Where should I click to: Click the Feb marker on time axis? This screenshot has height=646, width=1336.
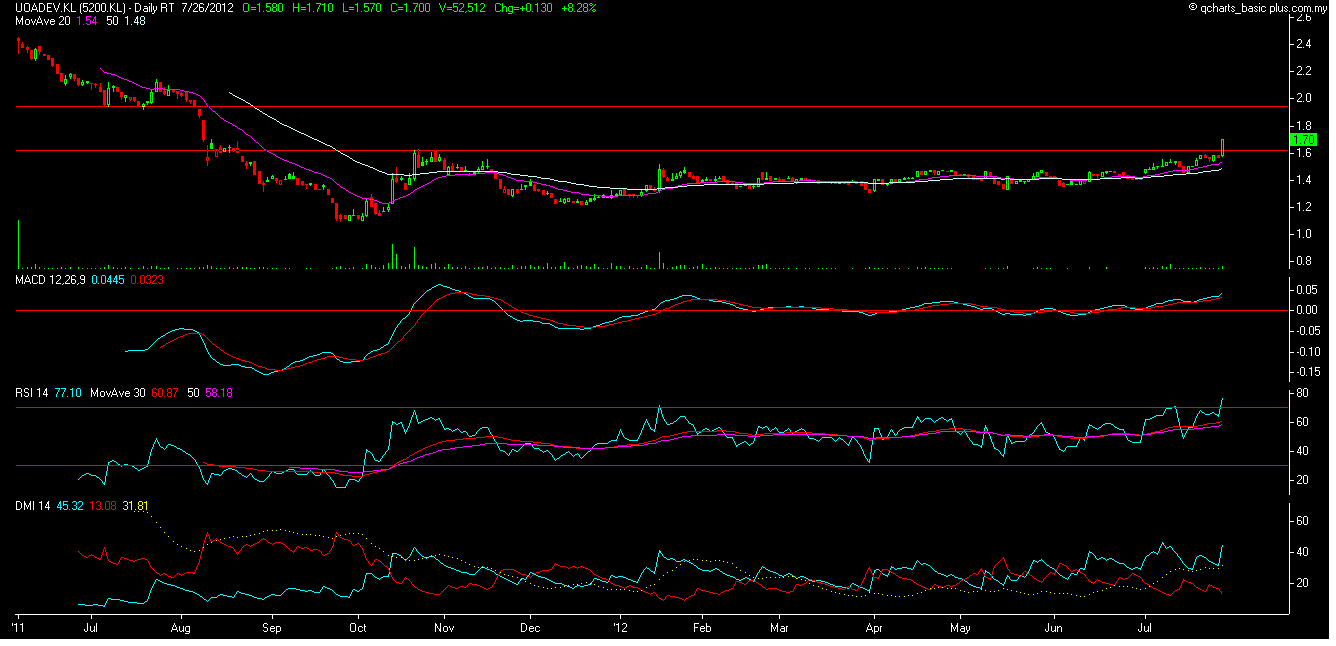702,628
